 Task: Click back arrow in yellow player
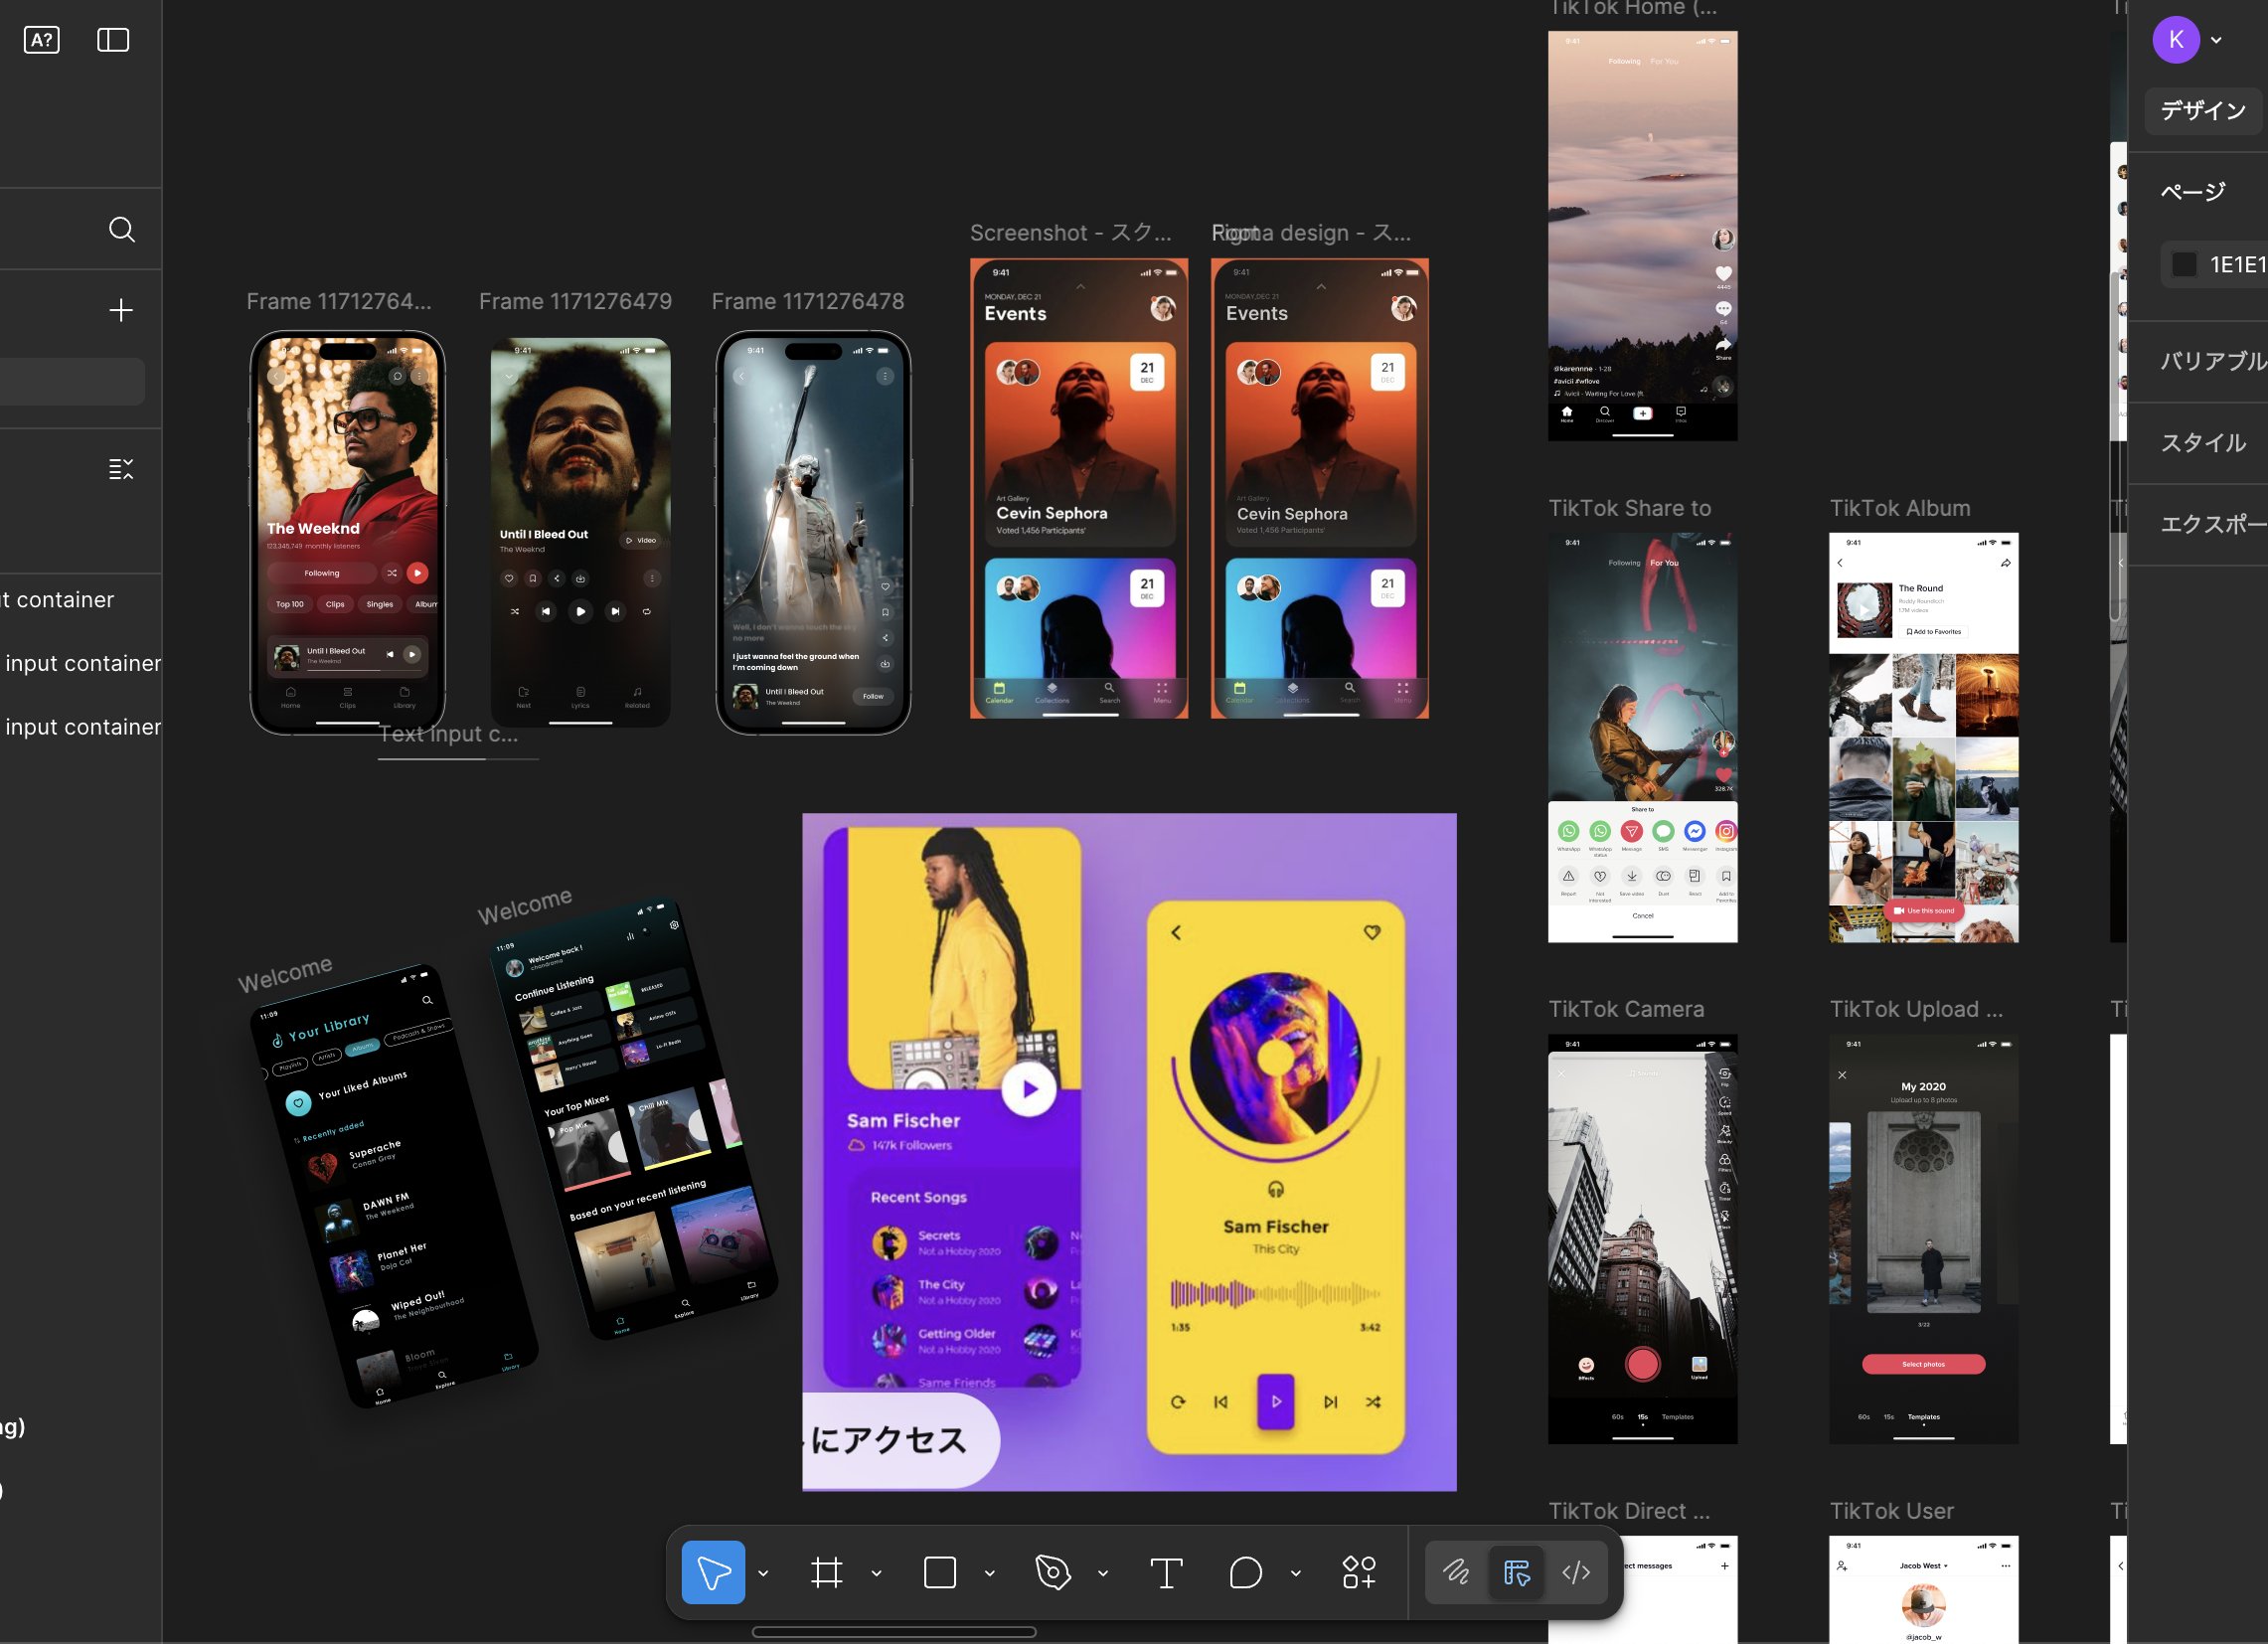point(1176,932)
